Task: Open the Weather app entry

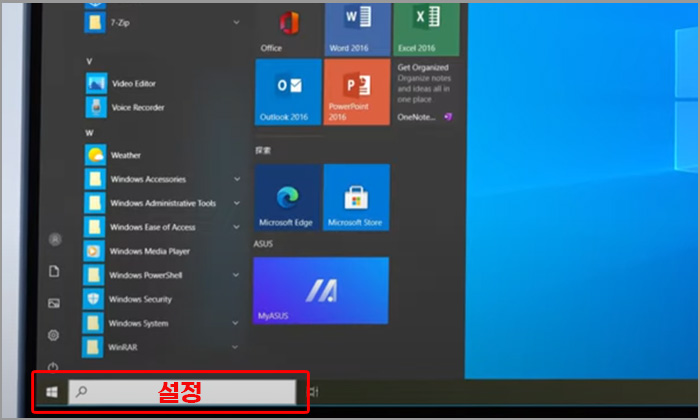Action: tap(125, 155)
